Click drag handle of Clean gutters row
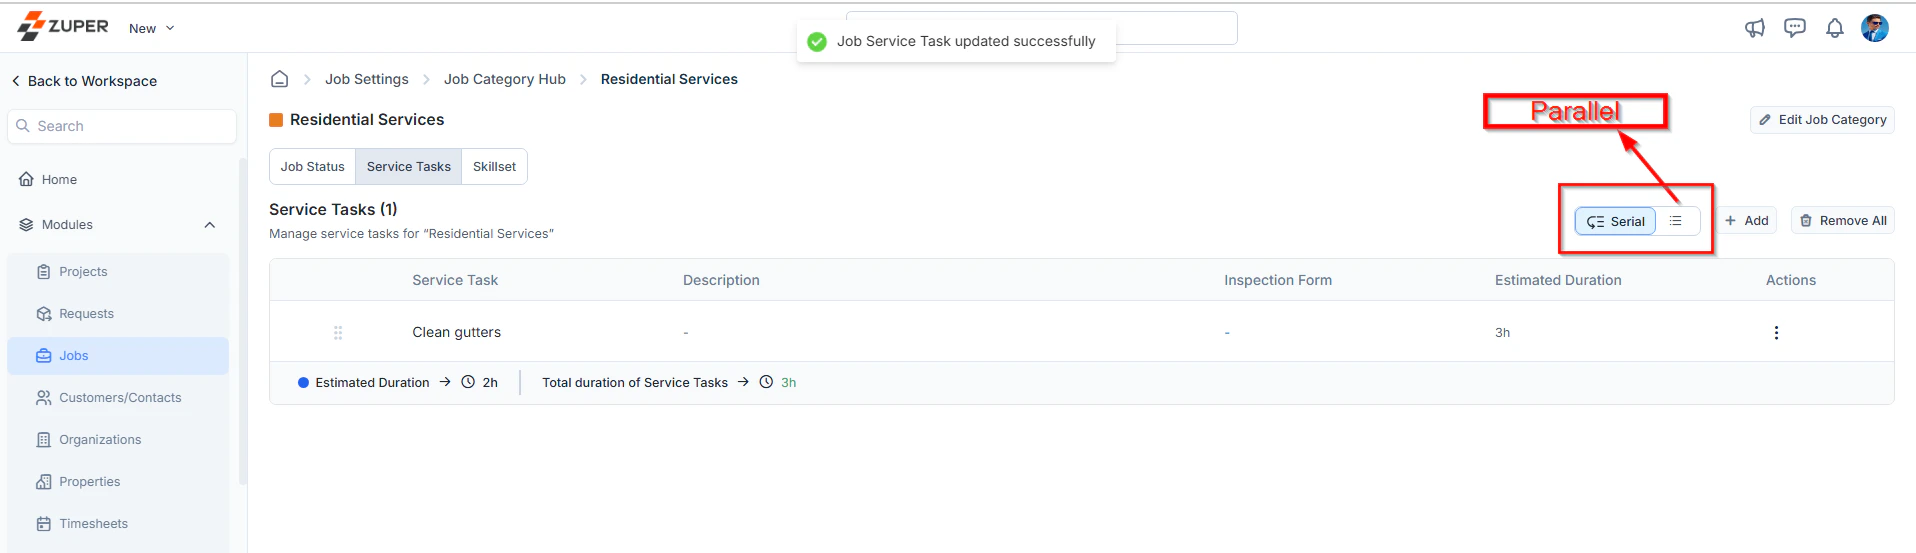This screenshot has height=553, width=1916. point(338,333)
